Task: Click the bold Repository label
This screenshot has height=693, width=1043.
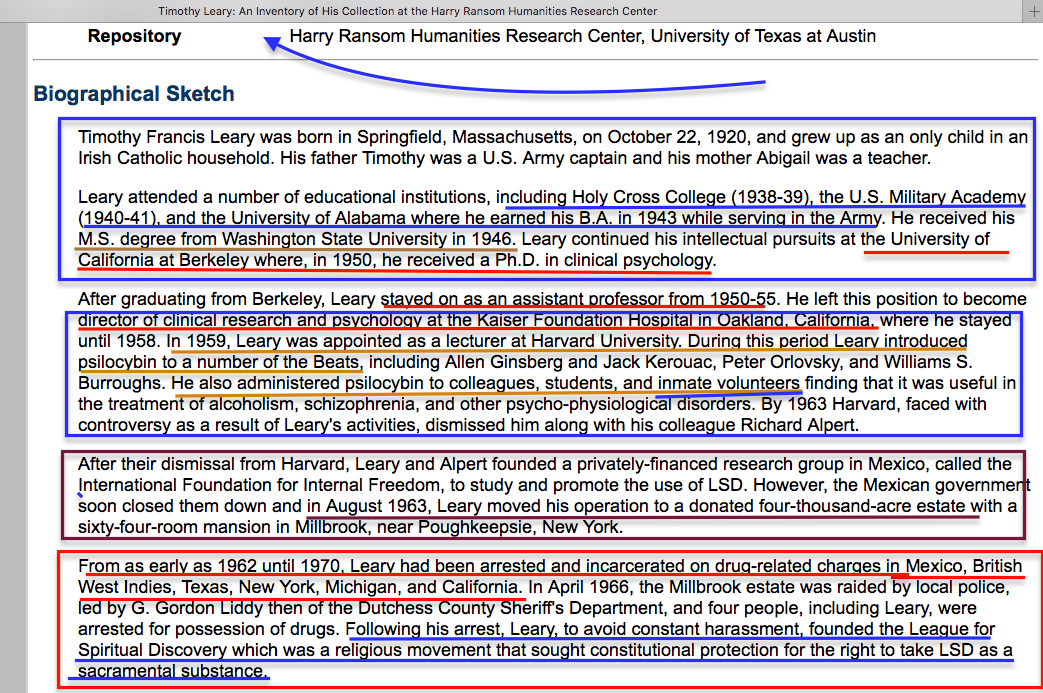Action: (134, 37)
